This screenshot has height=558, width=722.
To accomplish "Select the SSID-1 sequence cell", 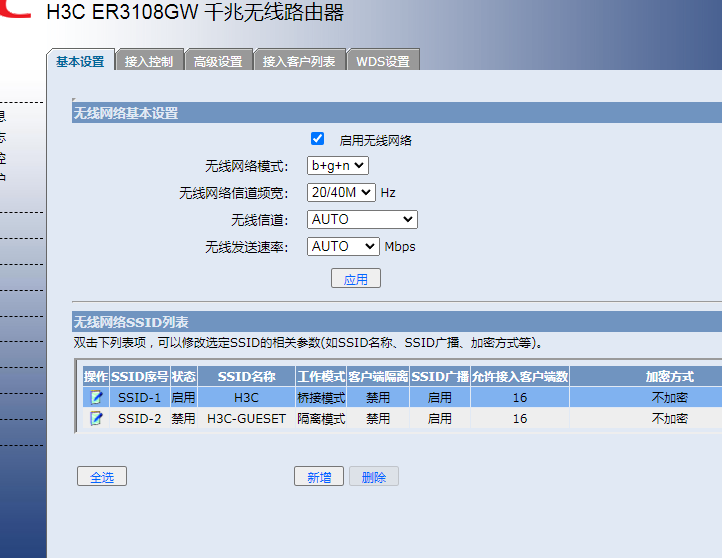I will click(x=140, y=397).
